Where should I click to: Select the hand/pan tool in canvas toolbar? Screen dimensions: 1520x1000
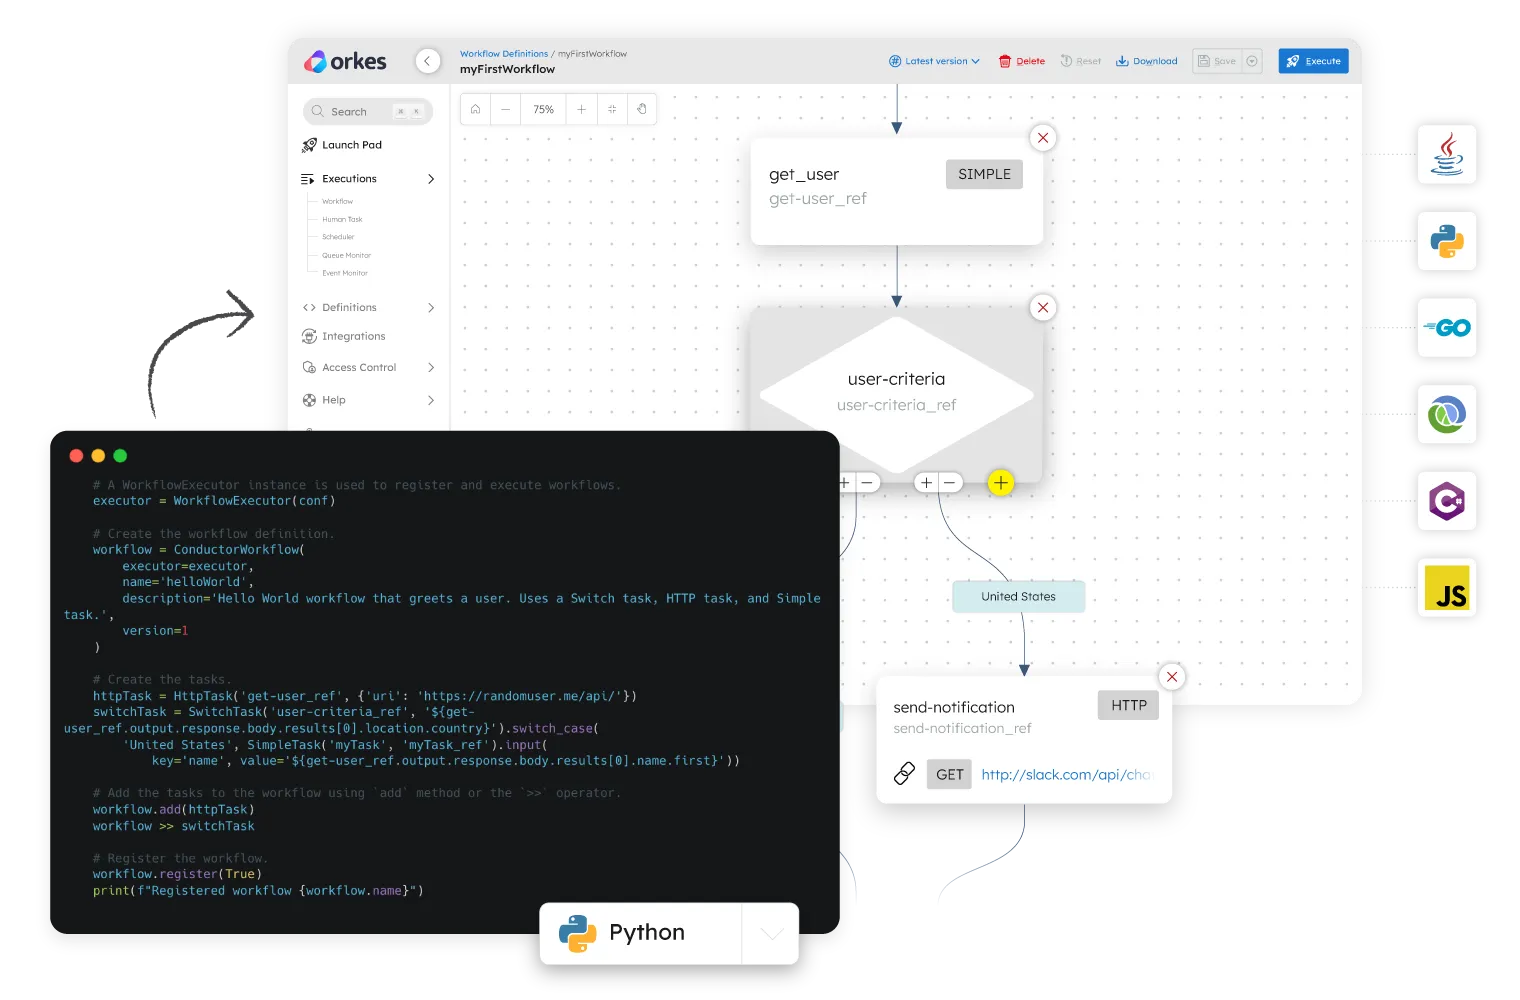[x=641, y=109]
